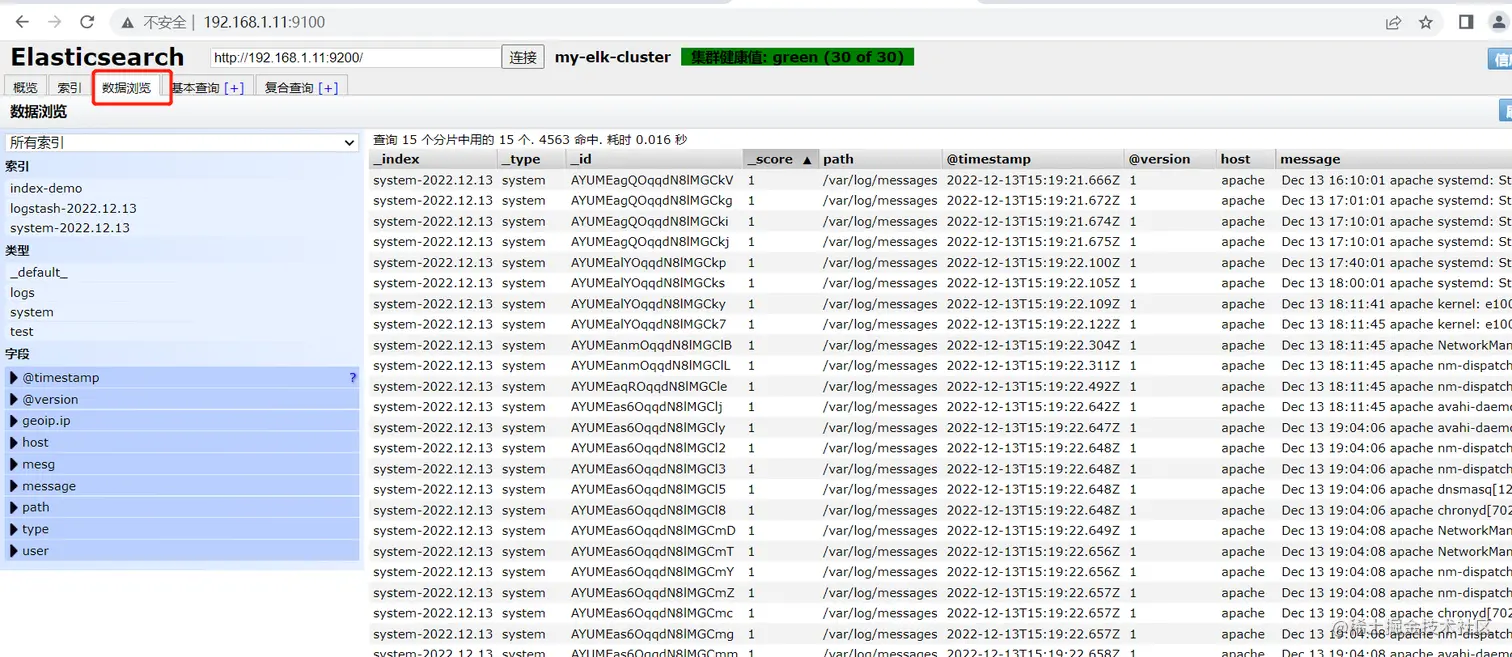Filter by logs type
This screenshot has height=657, width=1512.
coord(22,292)
